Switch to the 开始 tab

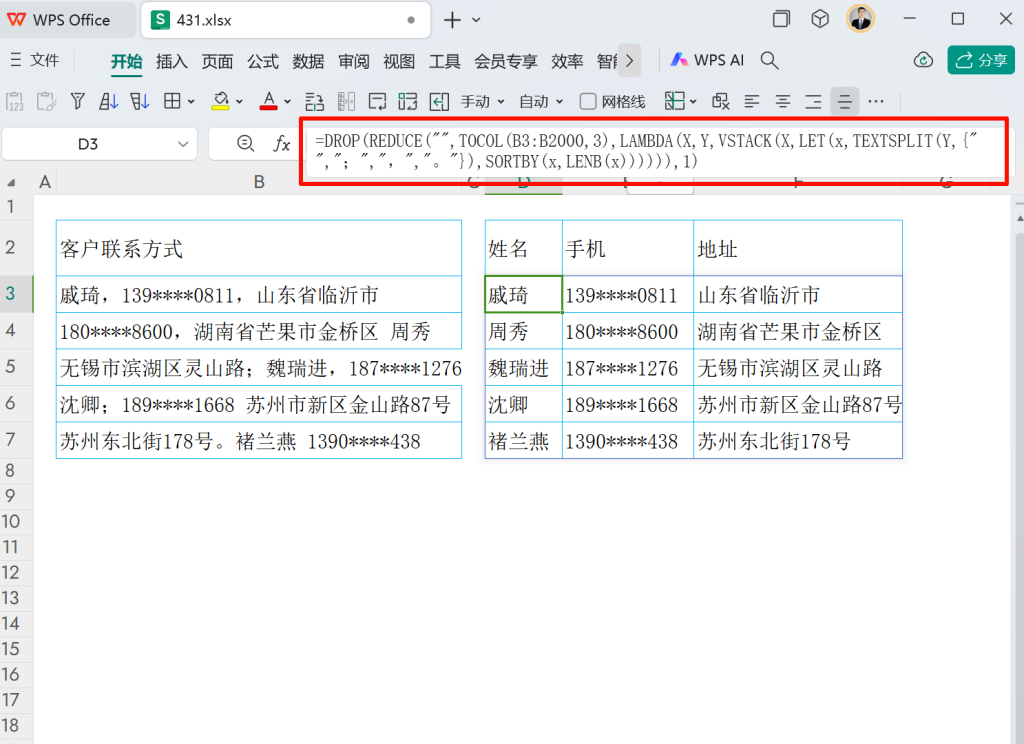click(x=126, y=61)
